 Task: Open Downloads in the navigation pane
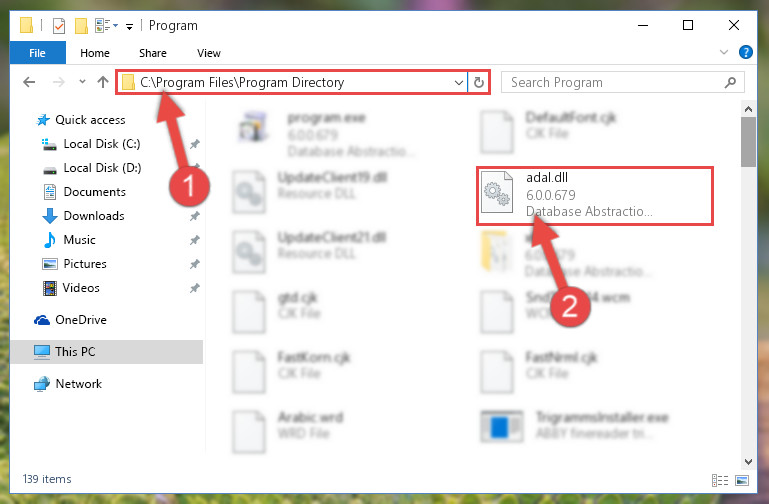point(94,216)
